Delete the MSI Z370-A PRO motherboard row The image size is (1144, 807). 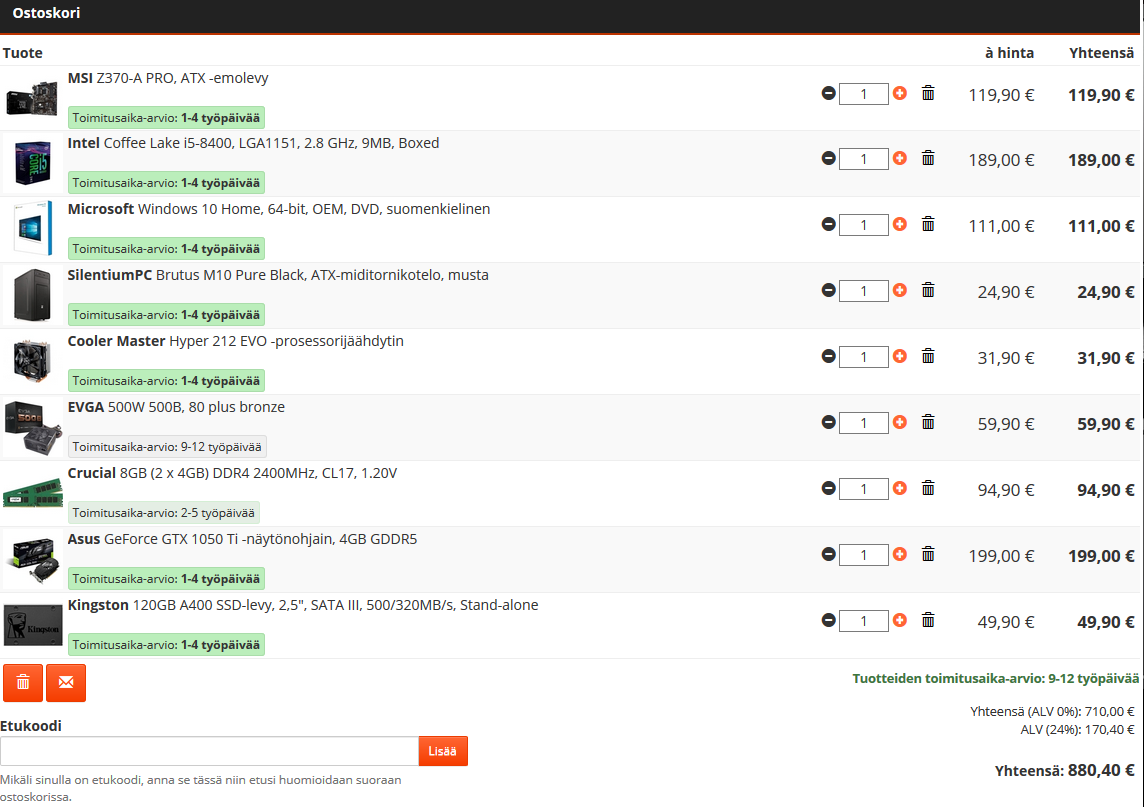point(928,93)
